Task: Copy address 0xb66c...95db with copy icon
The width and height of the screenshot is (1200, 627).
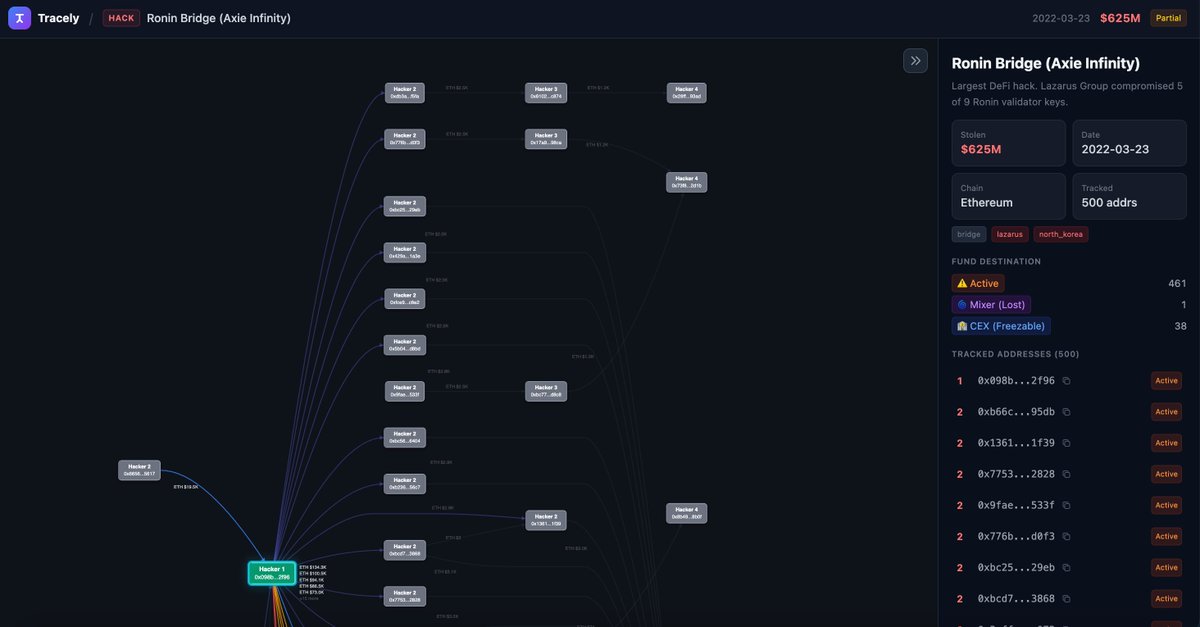Action: tap(1066, 412)
